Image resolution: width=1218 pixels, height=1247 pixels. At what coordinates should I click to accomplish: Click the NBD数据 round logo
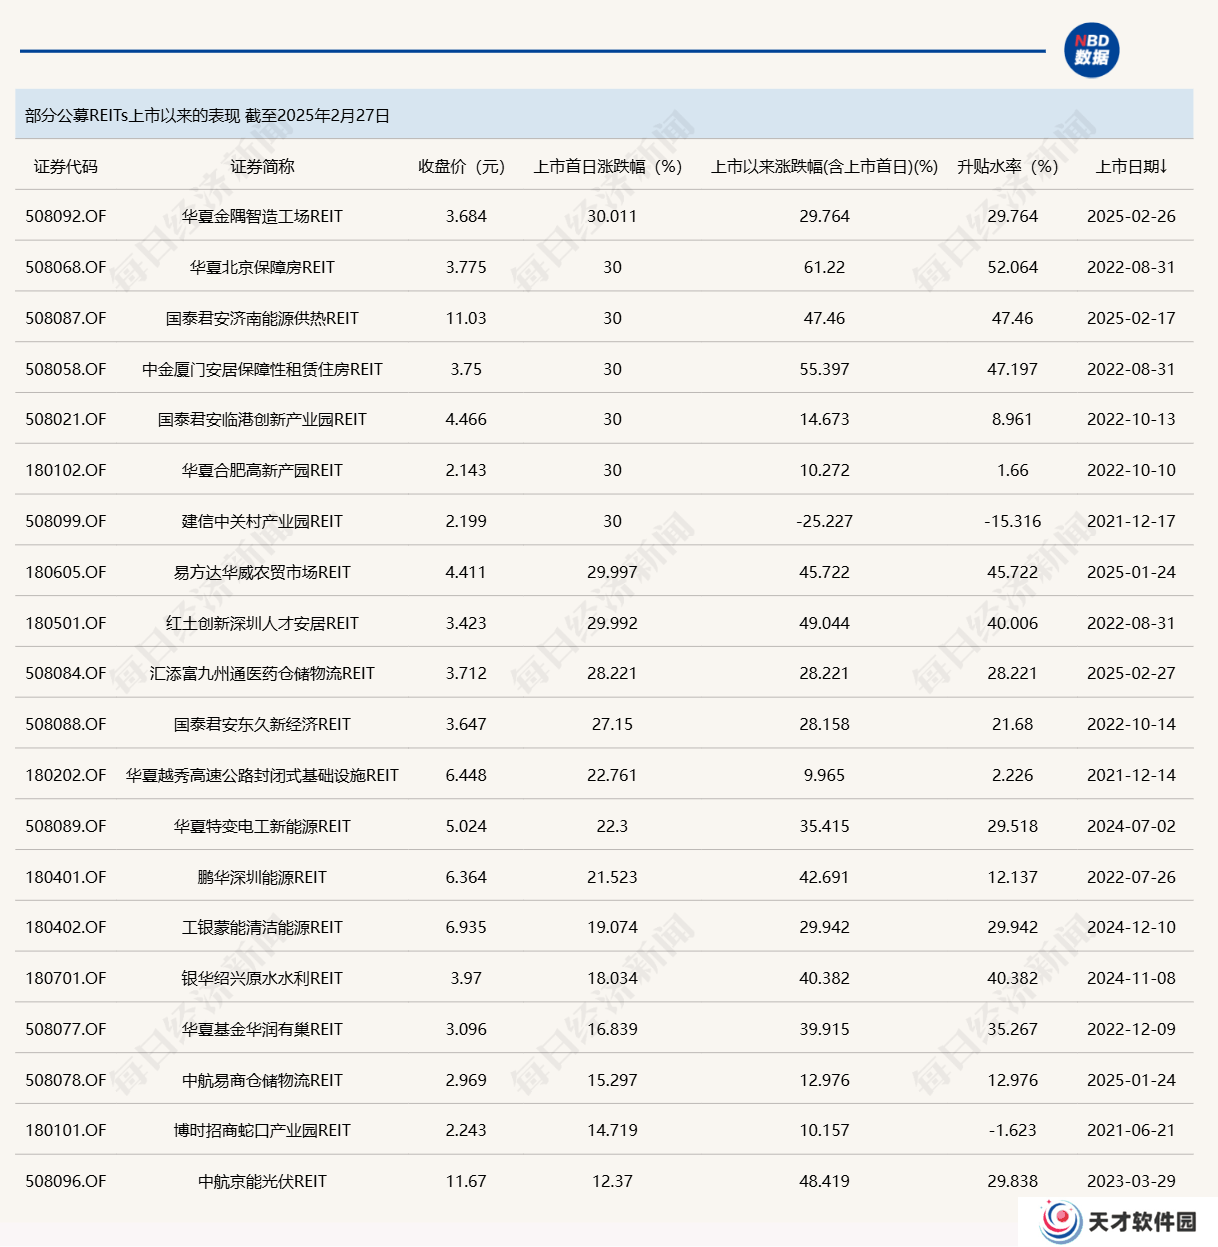pyautogui.click(x=1091, y=50)
